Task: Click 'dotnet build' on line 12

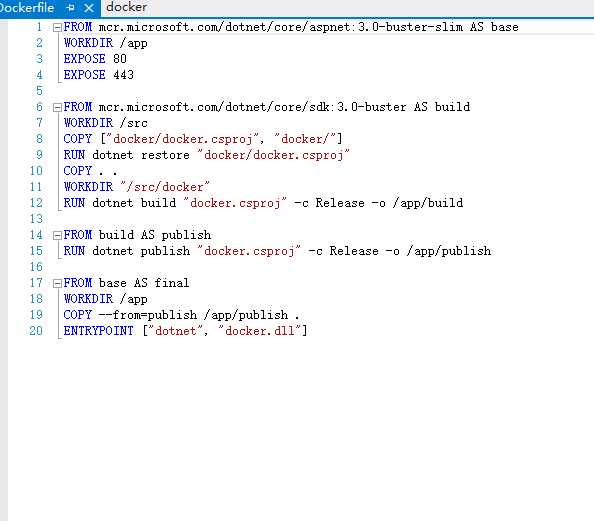Action: (134, 203)
